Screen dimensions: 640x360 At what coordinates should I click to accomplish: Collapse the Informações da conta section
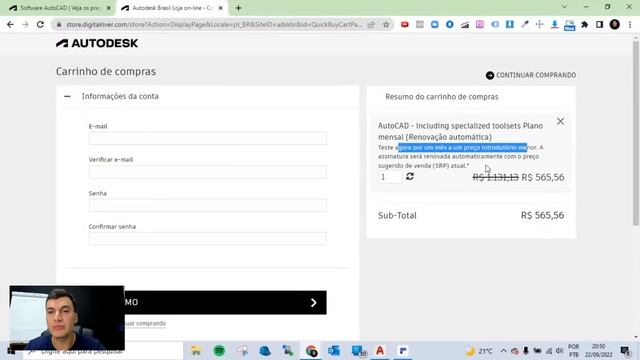67,96
